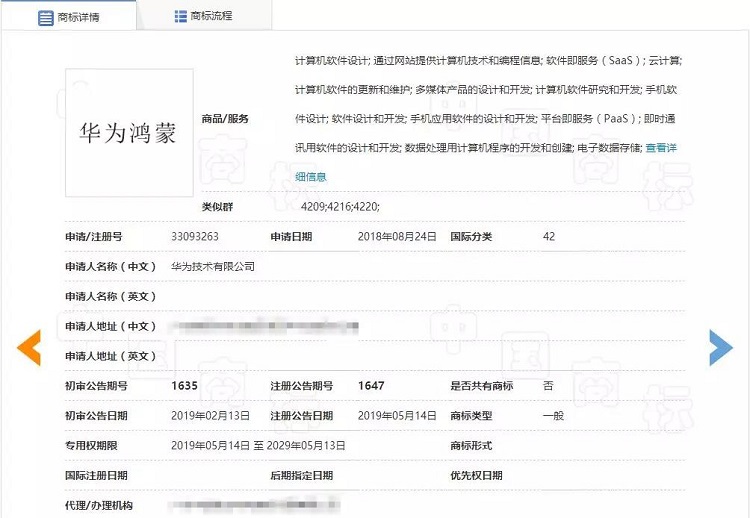Image resolution: width=750 pixels, height=518 pixels.
Task: Go to next record with blue right arrow
Action: coord(720,346)
